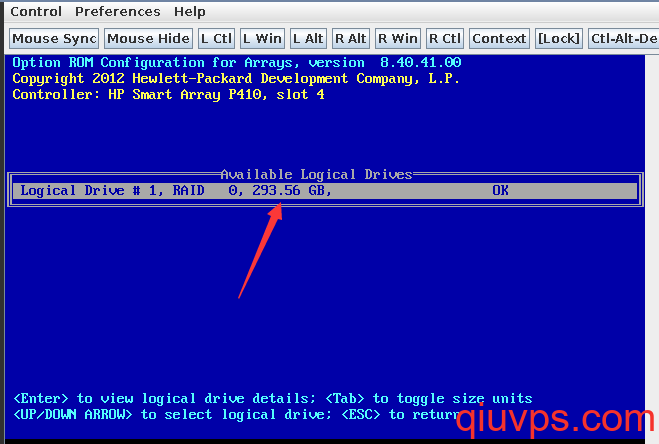
Task: Send Ctl-Alt-Del to the server
Action: pos(624,39)
